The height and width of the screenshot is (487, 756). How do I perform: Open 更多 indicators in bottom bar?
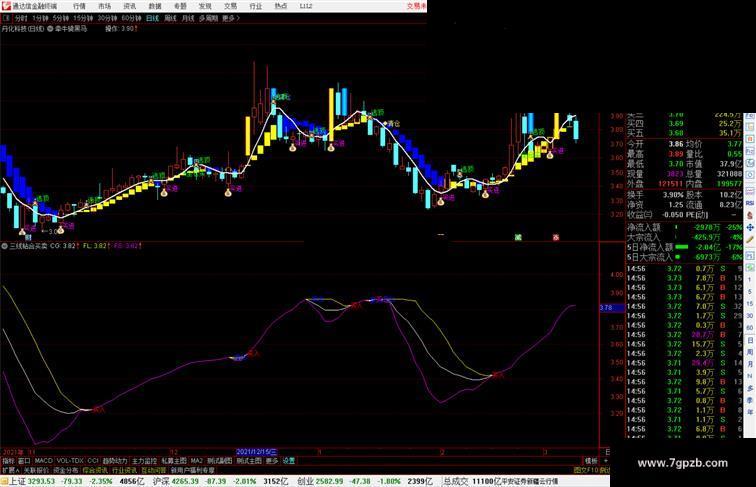click(x=272, y=461)
